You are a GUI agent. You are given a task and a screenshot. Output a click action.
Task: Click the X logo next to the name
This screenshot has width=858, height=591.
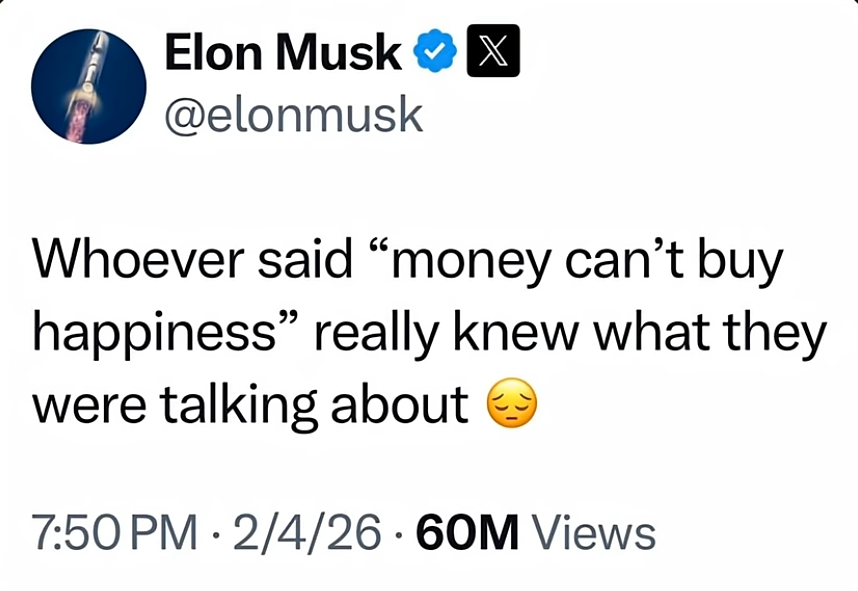pos(492,51)
